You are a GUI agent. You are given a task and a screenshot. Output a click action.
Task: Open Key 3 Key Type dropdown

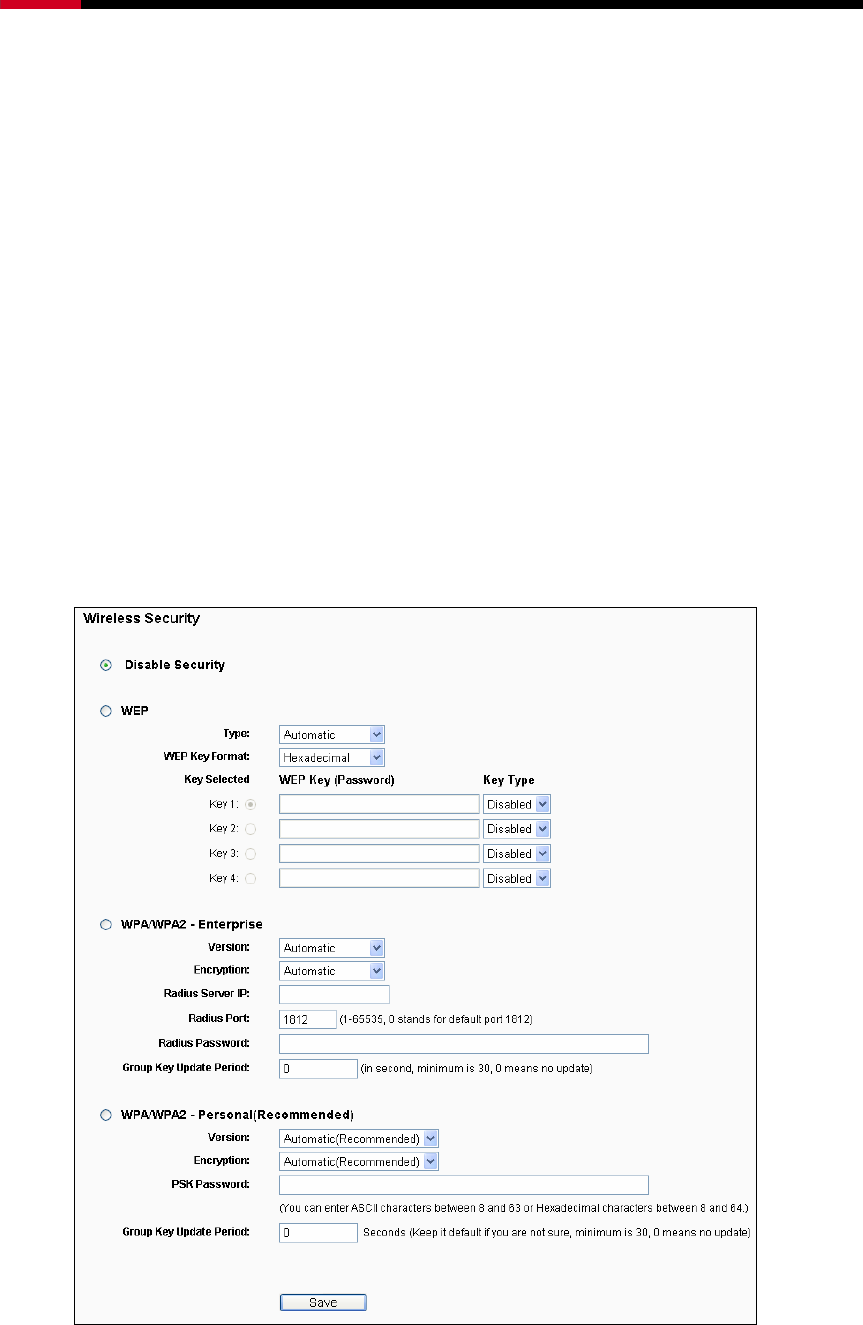pos(517,854)
